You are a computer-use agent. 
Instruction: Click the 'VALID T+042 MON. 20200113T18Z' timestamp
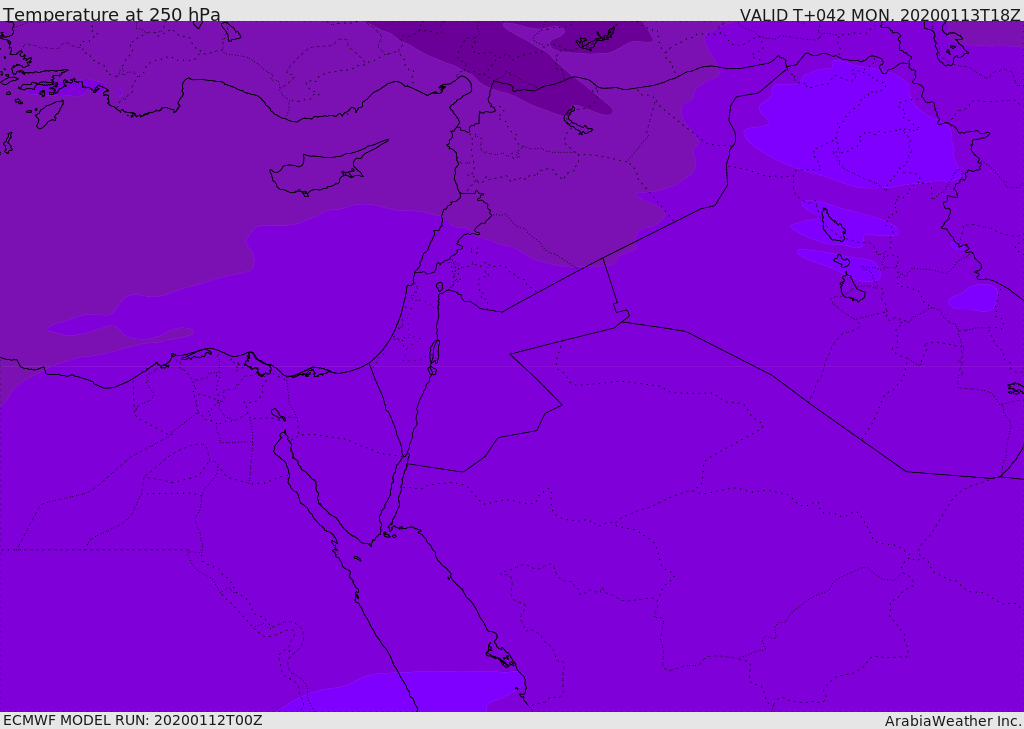point(880,14)
